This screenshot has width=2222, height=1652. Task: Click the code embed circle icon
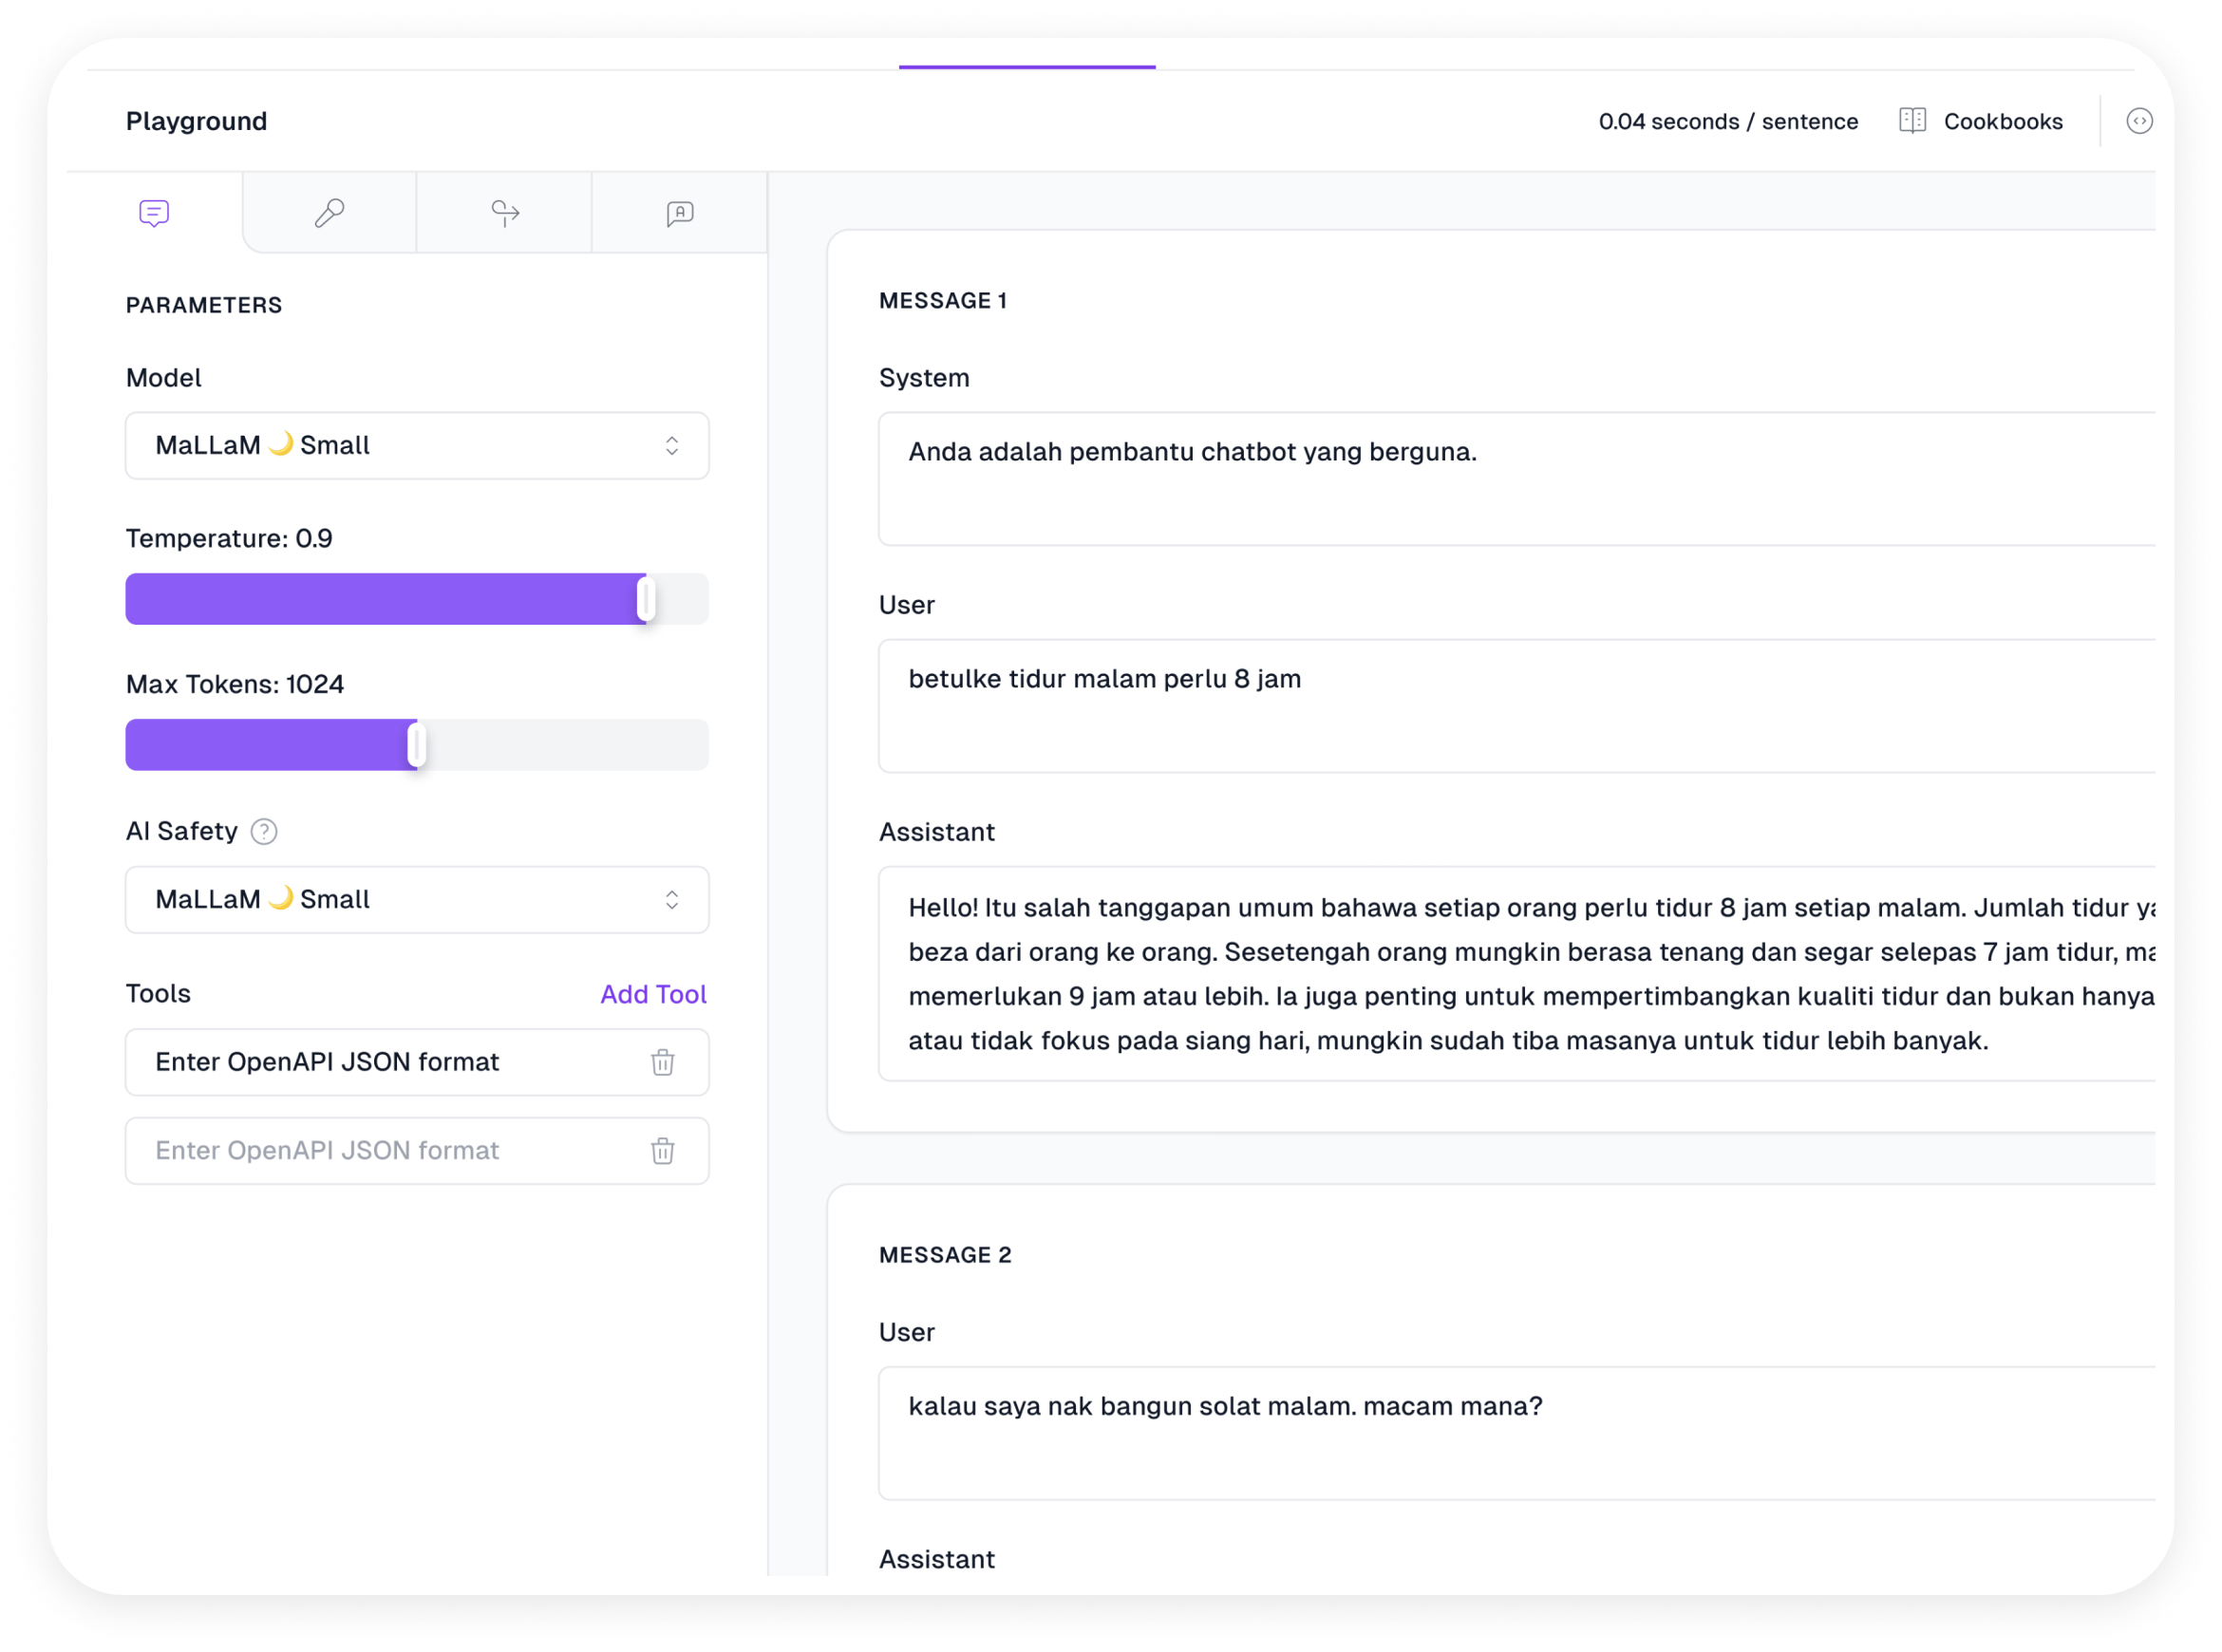point(2139,121)
